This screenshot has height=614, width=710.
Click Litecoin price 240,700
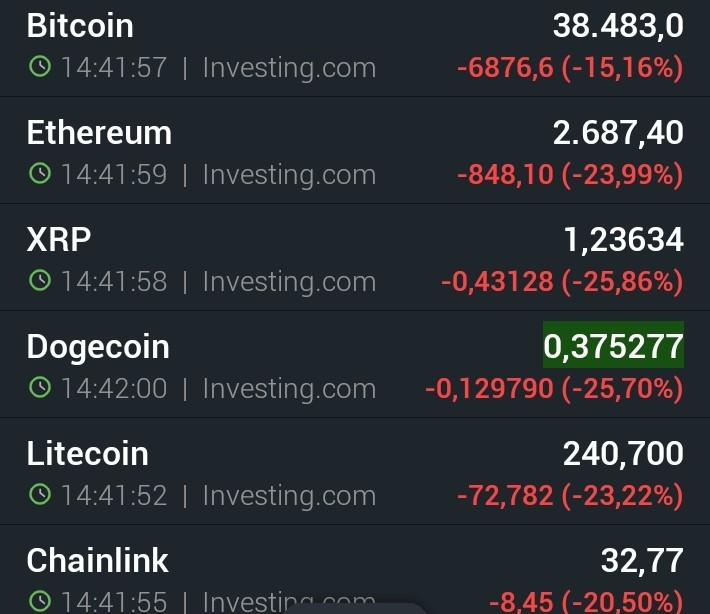coord(623,453)
